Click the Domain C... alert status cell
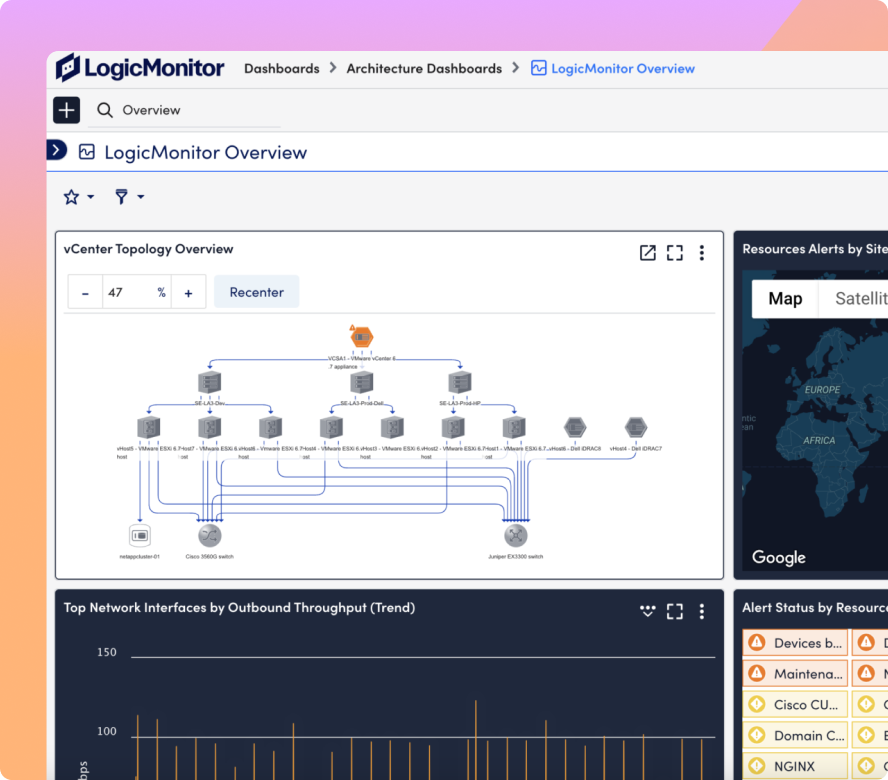 pos(795,735)
